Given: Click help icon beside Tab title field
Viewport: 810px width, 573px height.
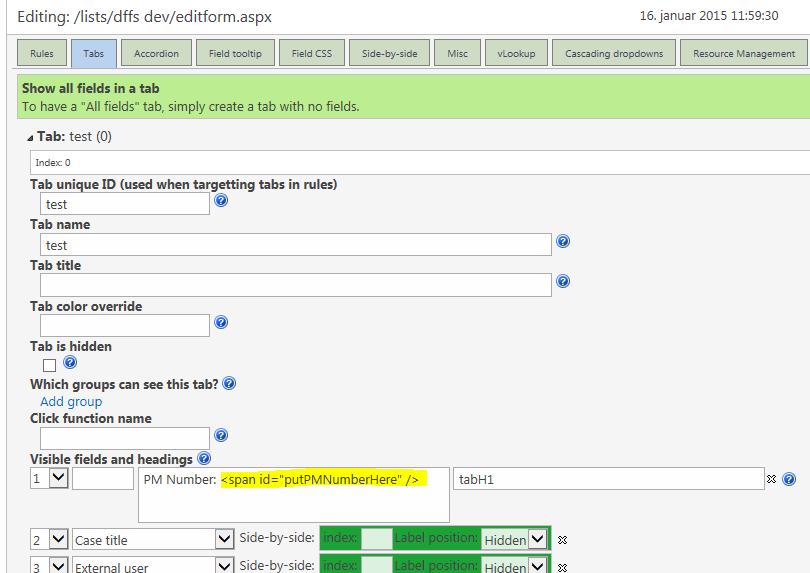Looking at the screenshot, I should [563, 282].
